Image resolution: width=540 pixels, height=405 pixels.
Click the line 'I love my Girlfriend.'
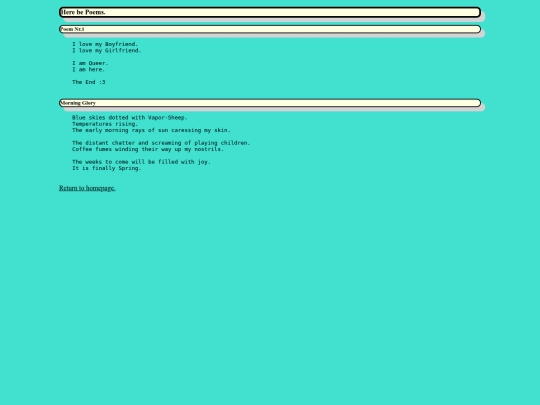[107, 50]
